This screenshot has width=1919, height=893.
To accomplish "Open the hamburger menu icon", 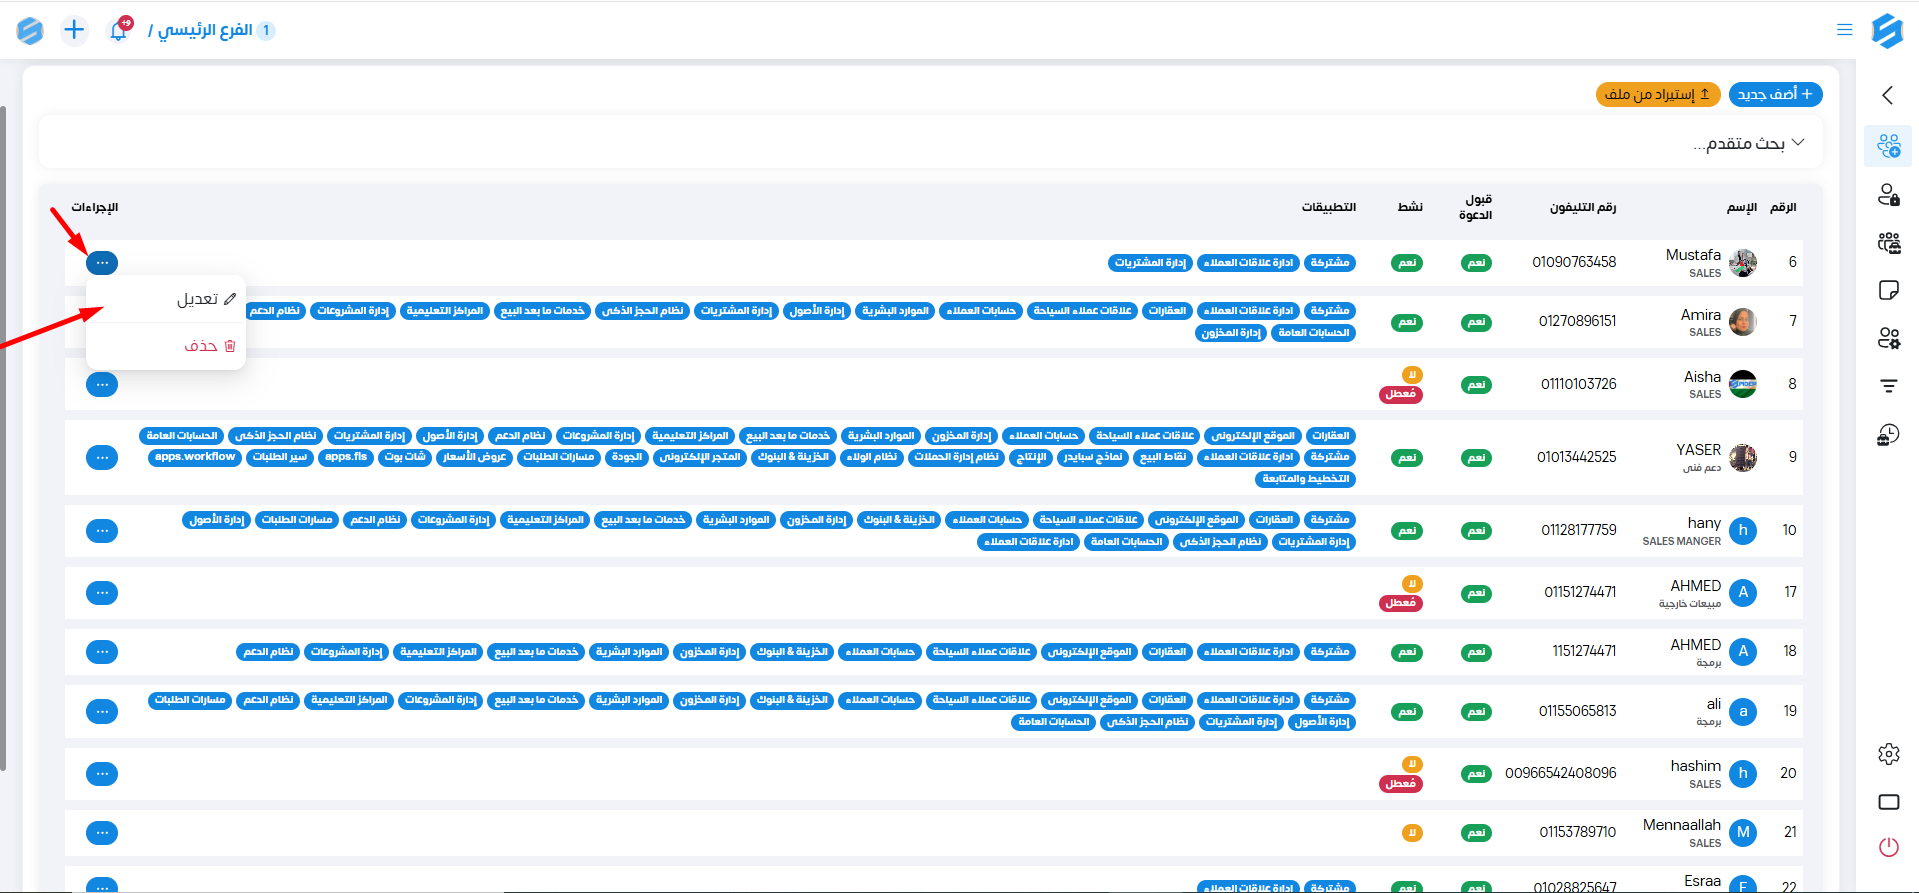I will point(1844,30).
